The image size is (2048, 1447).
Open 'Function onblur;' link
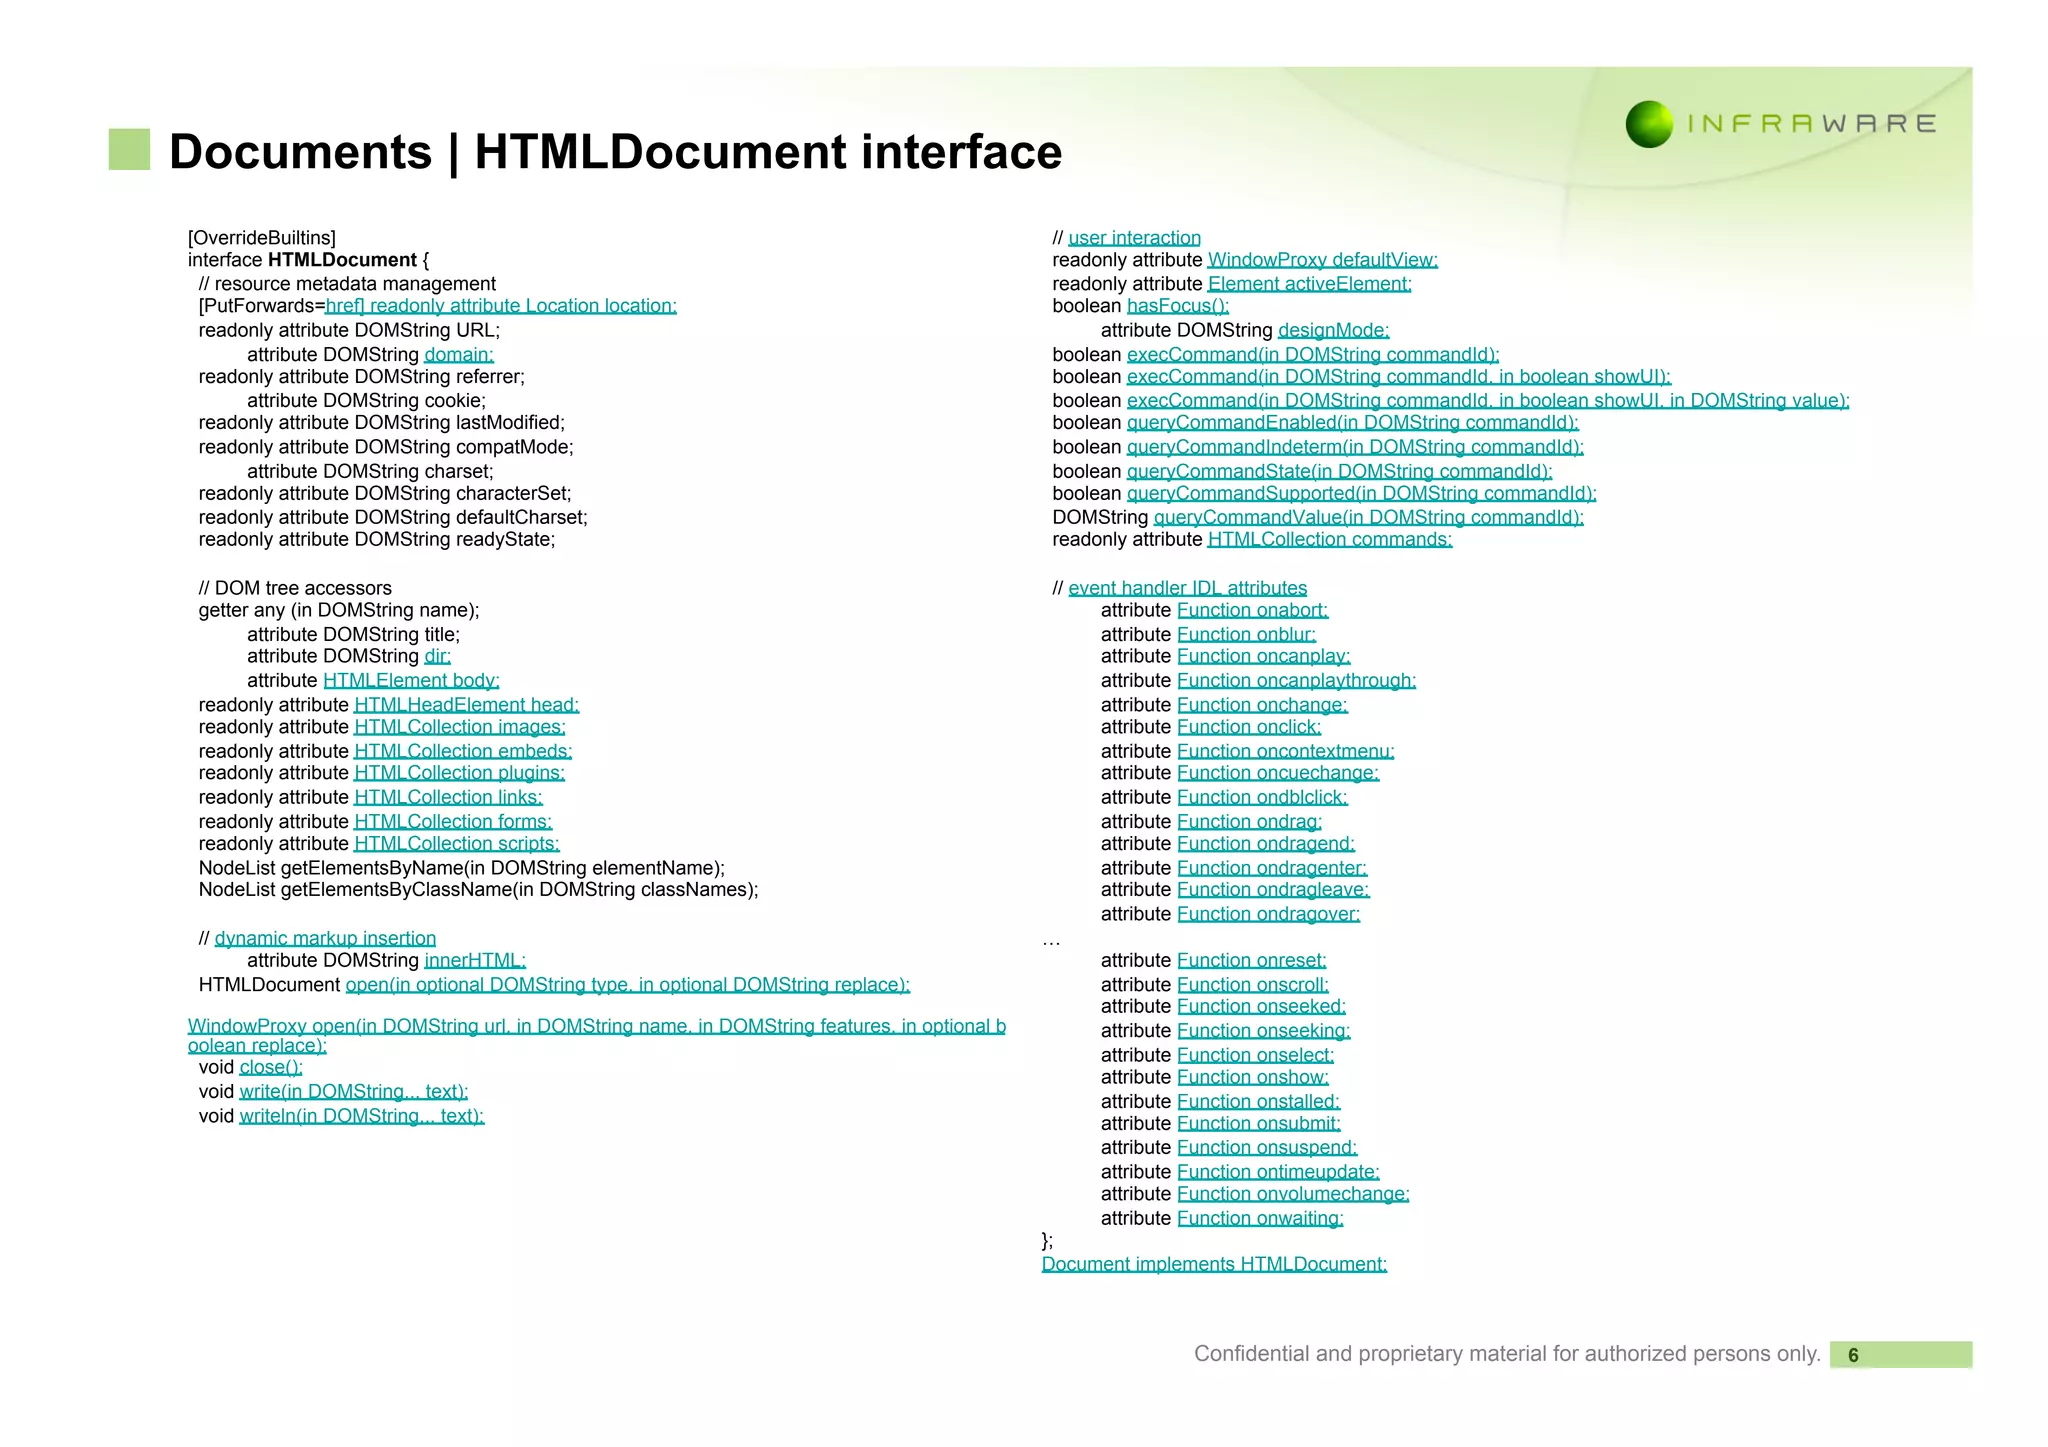click(x=1247, y=634)
